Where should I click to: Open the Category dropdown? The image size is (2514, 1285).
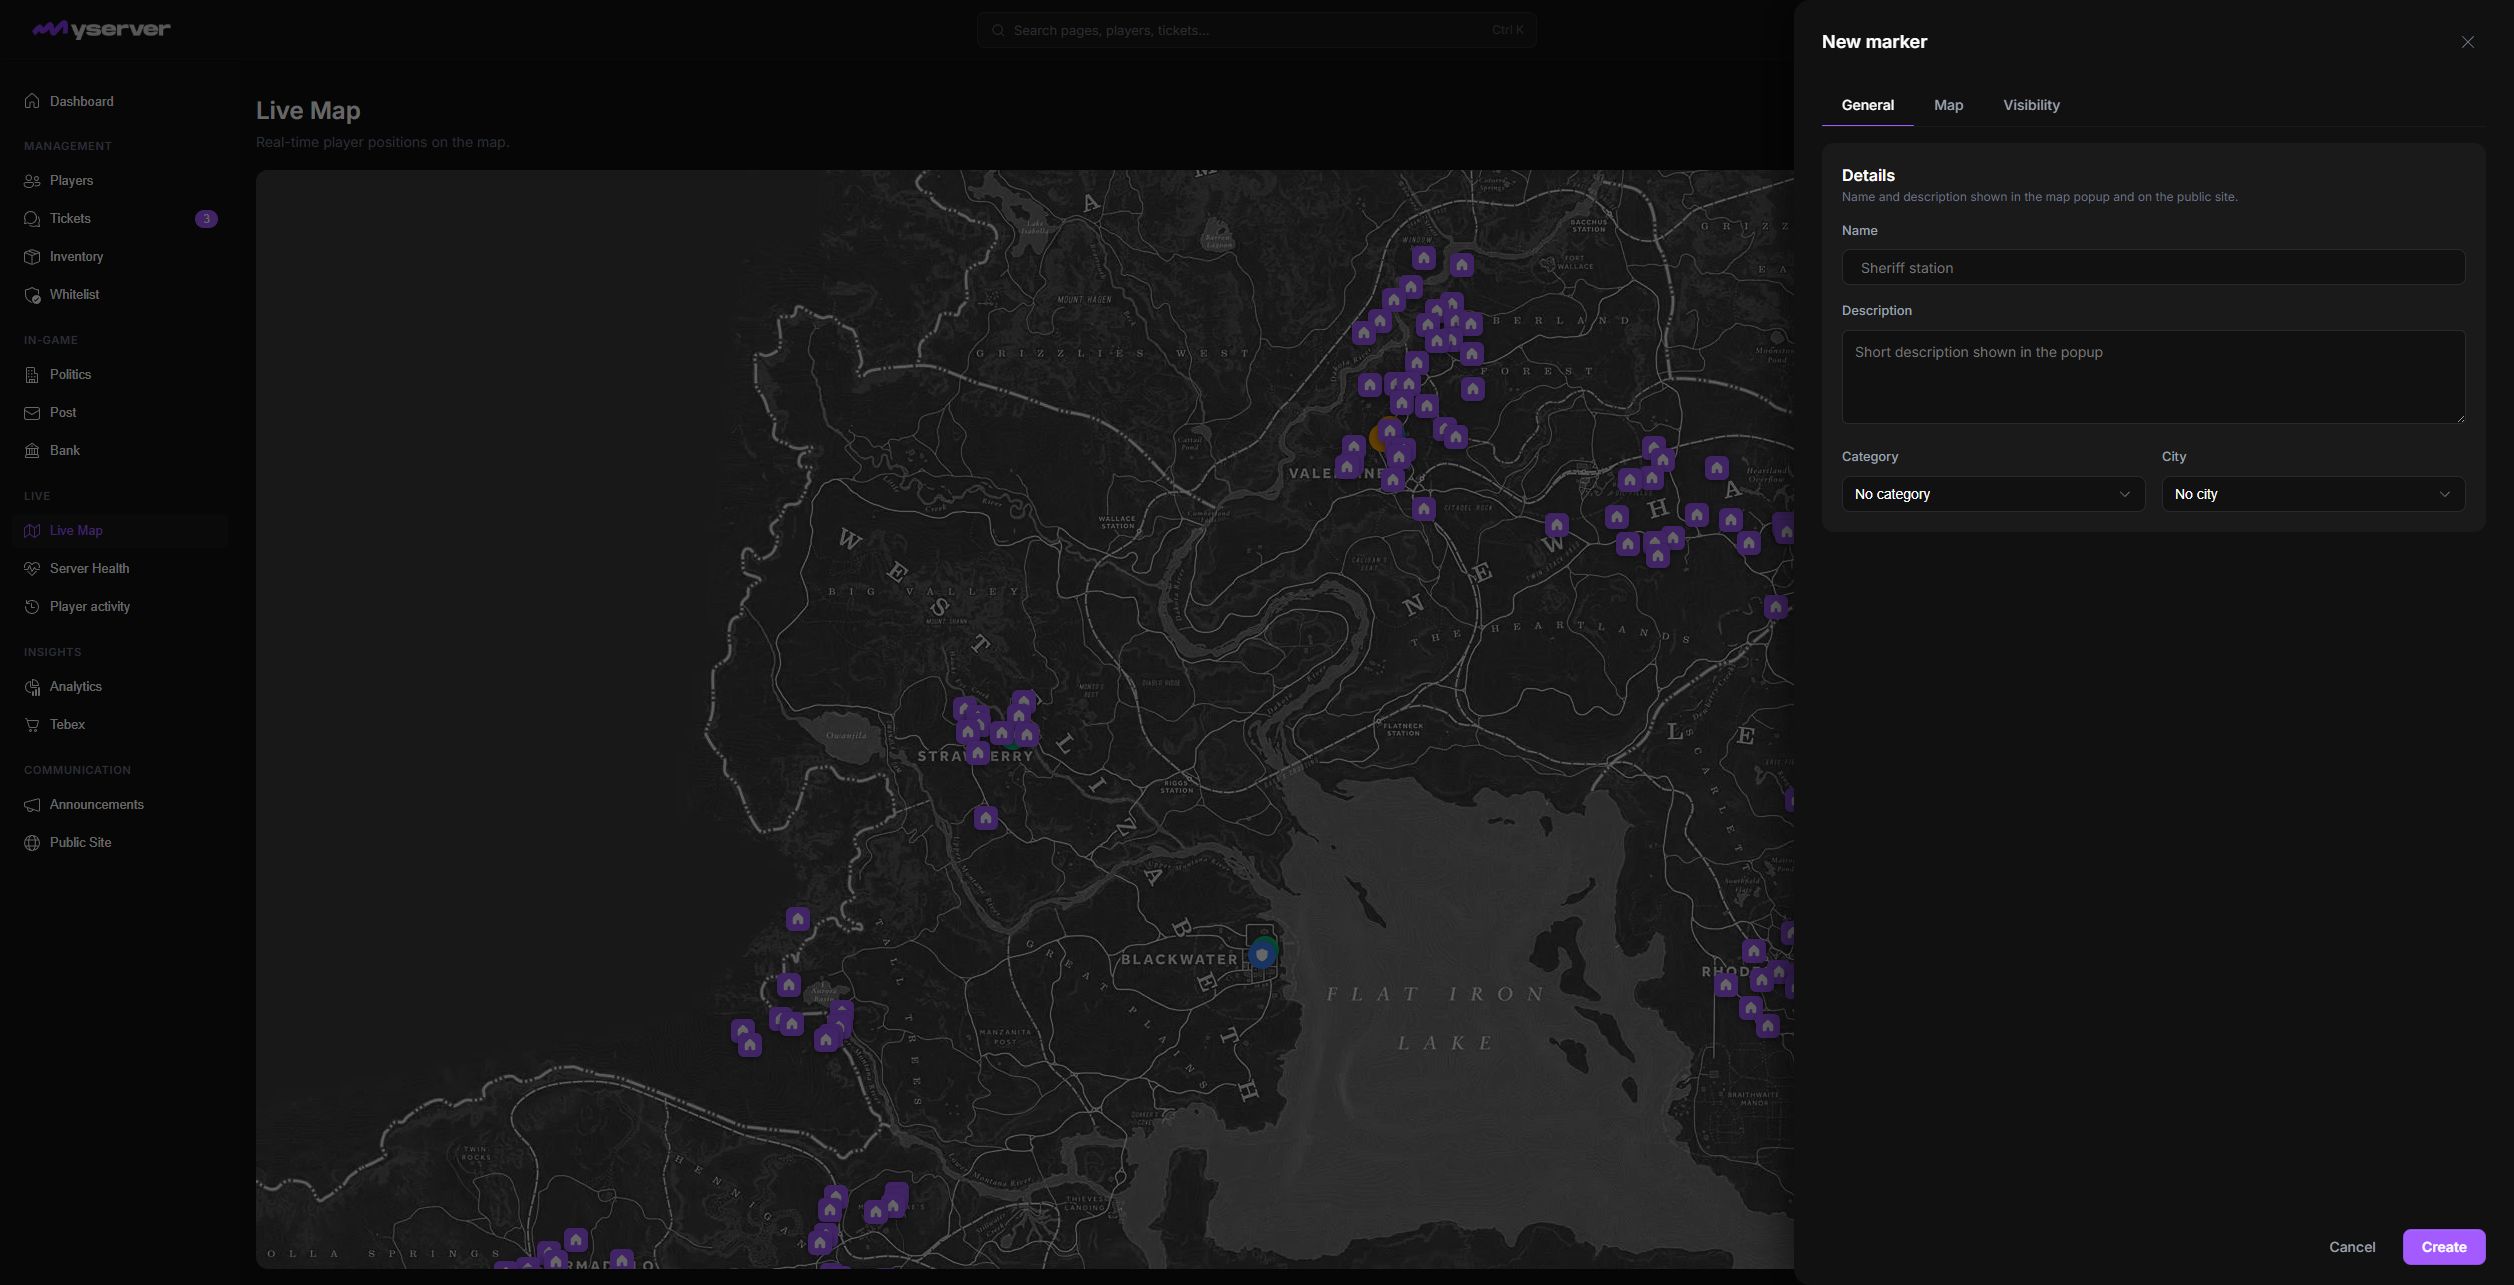[x=1993, y=494]
